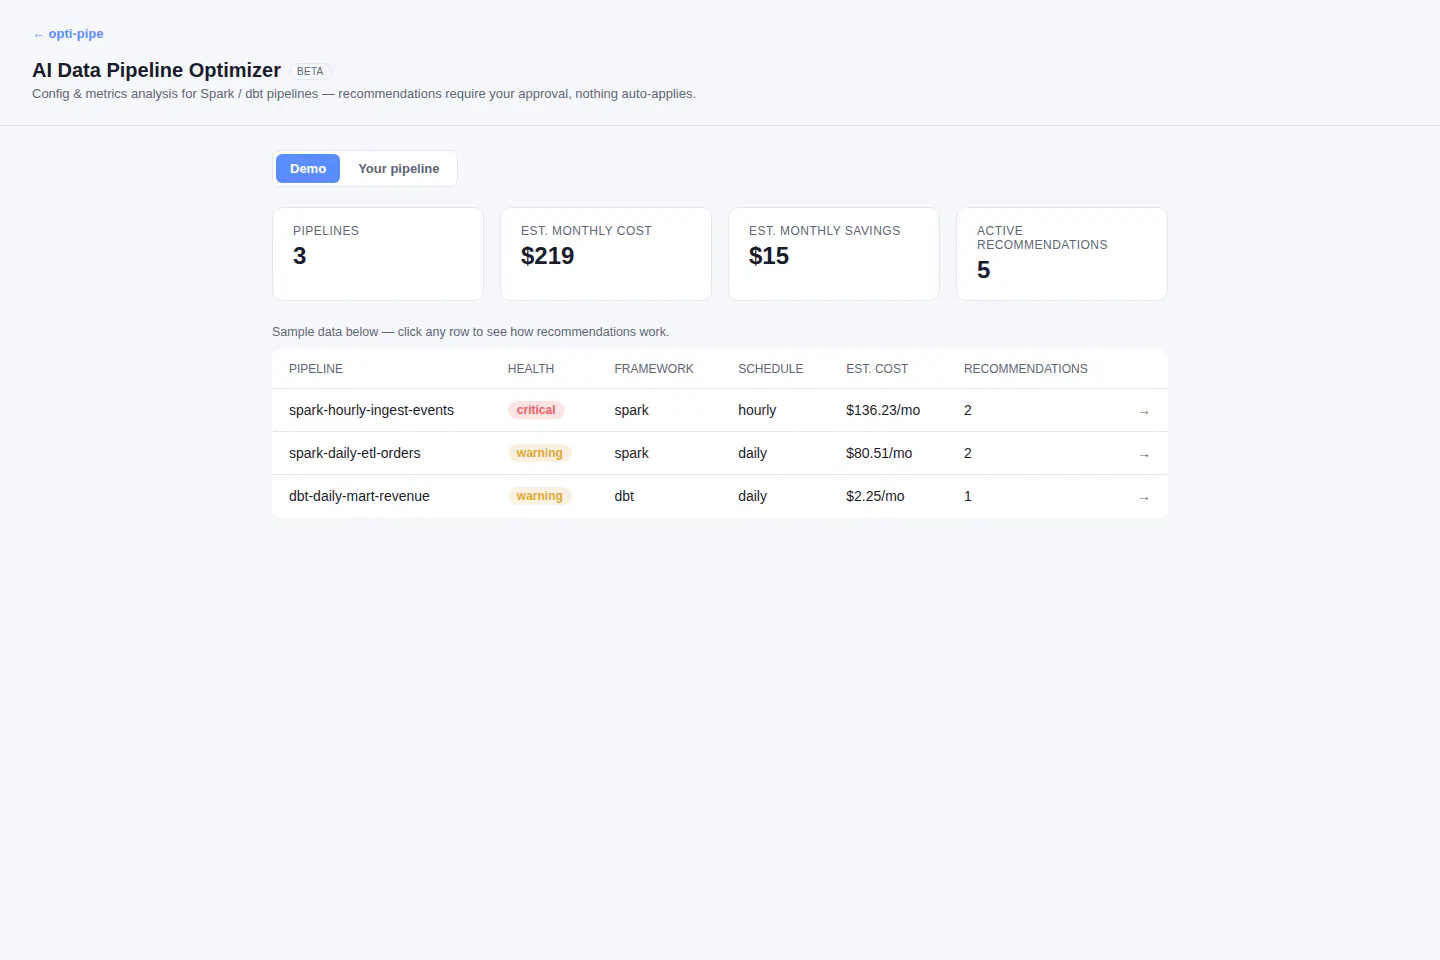1440x960 pixels.
Task: Select the dbt-daily-mart-revenue pipeline name
Action: [x=359, y=496]
